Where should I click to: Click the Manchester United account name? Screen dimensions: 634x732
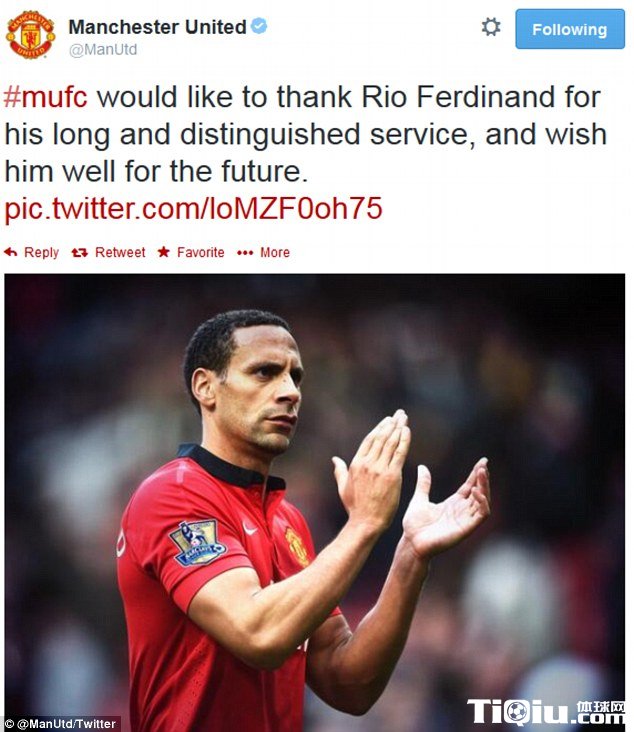point(157,27)
